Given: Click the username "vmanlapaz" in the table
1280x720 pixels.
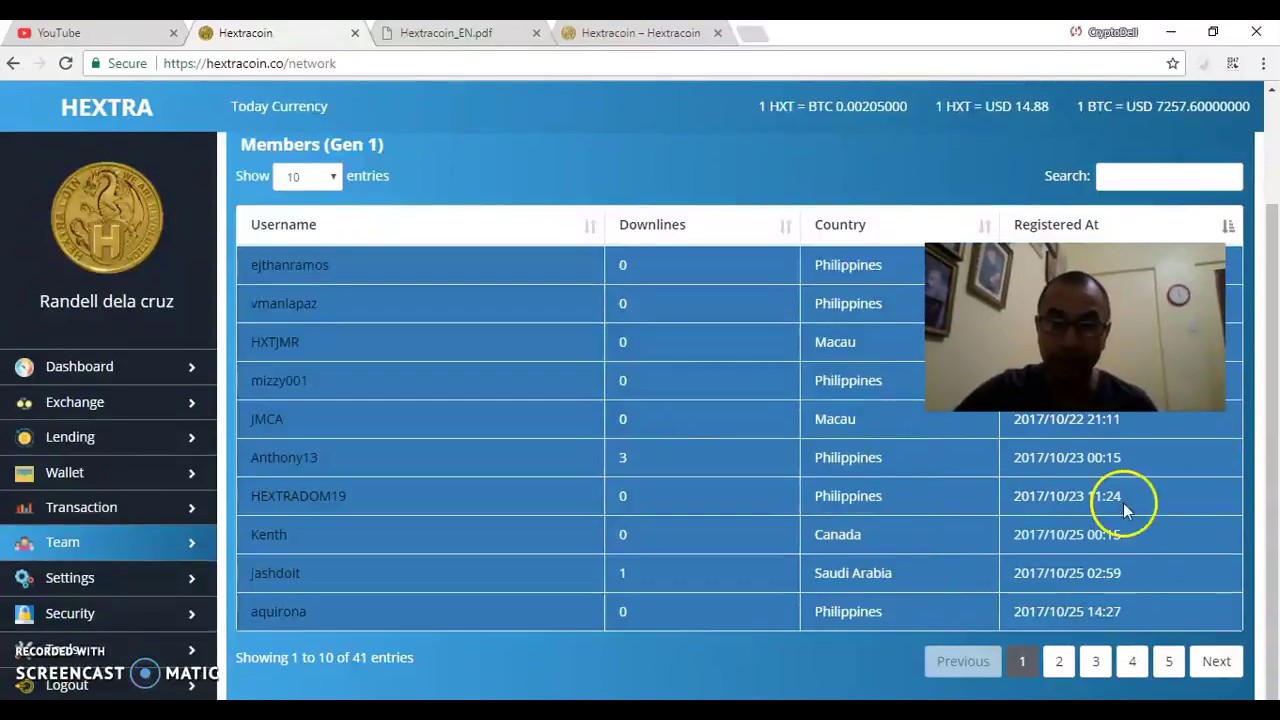Looking at the screenshot, I should click(x=283, y=303).
